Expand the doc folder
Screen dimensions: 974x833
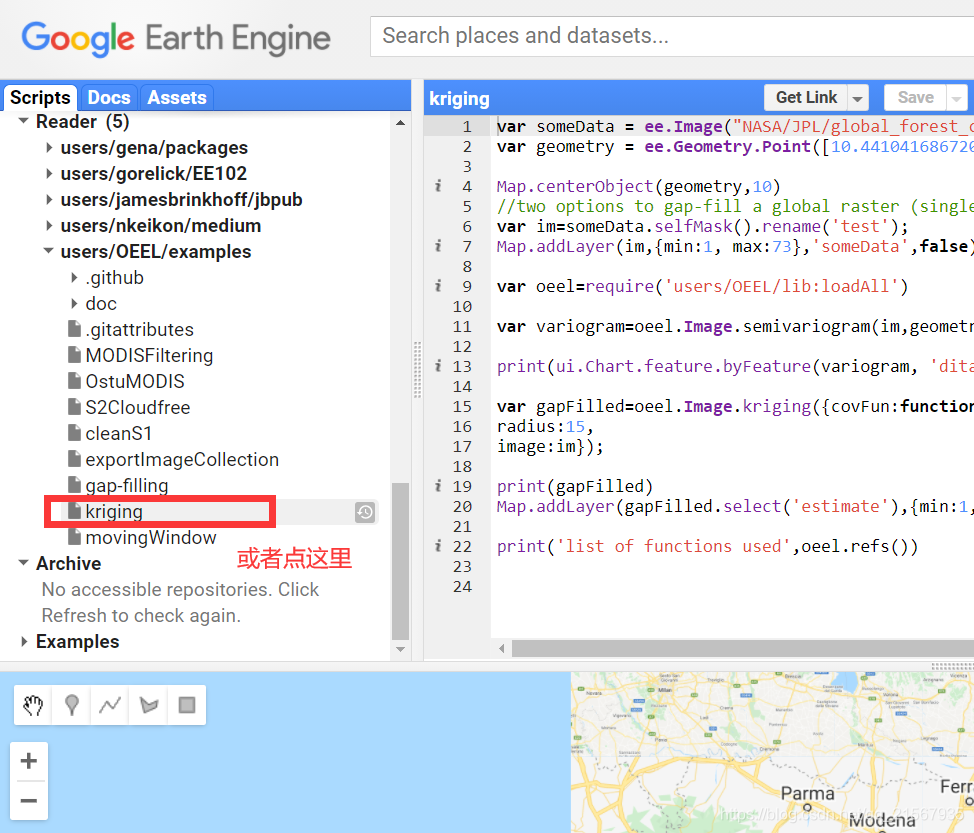(x=74, y=304)
